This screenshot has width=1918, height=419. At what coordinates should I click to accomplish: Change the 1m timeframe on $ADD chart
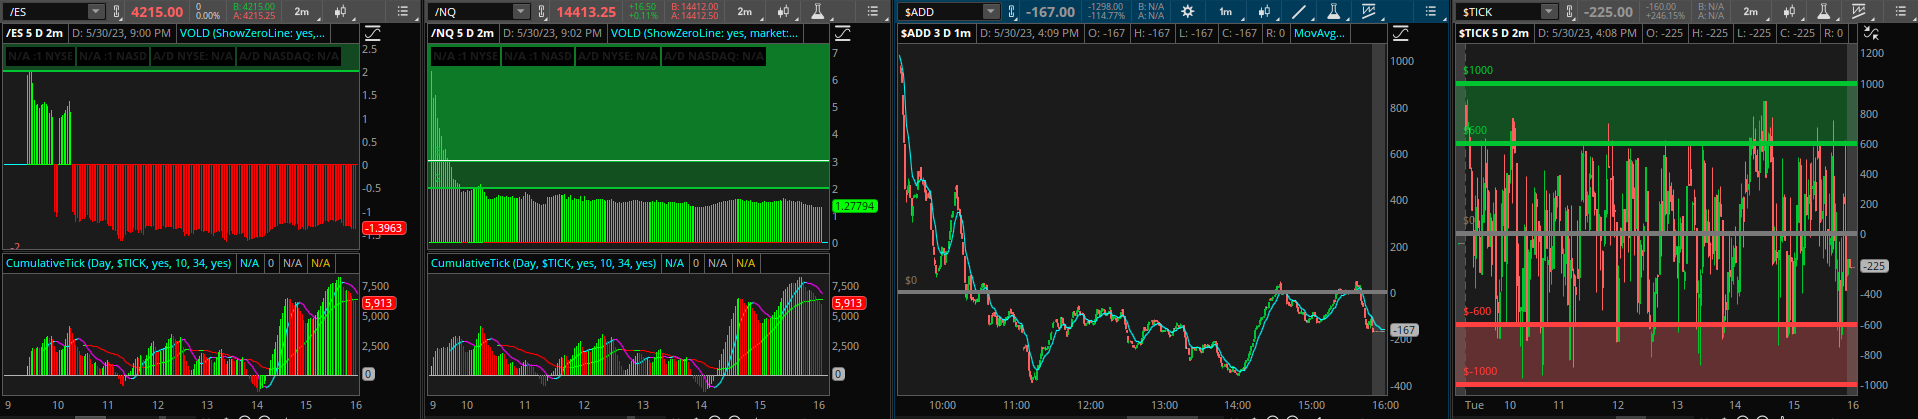pos(1225,12)
